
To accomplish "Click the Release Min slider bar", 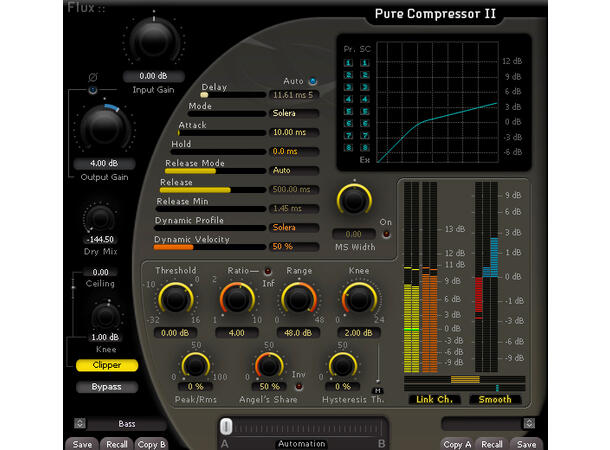I will (x=211, y=209).
